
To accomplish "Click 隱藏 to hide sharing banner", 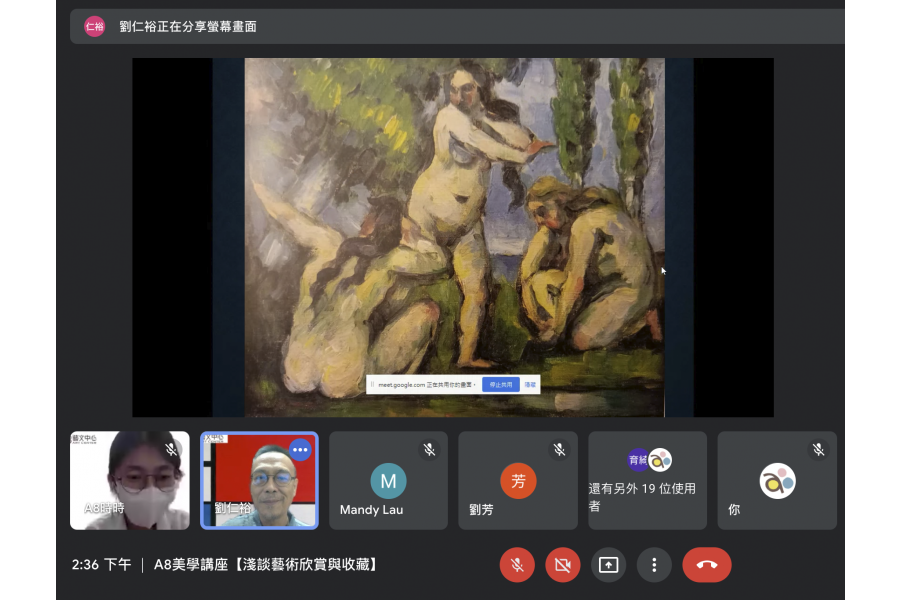I will (x=530, y=384).
